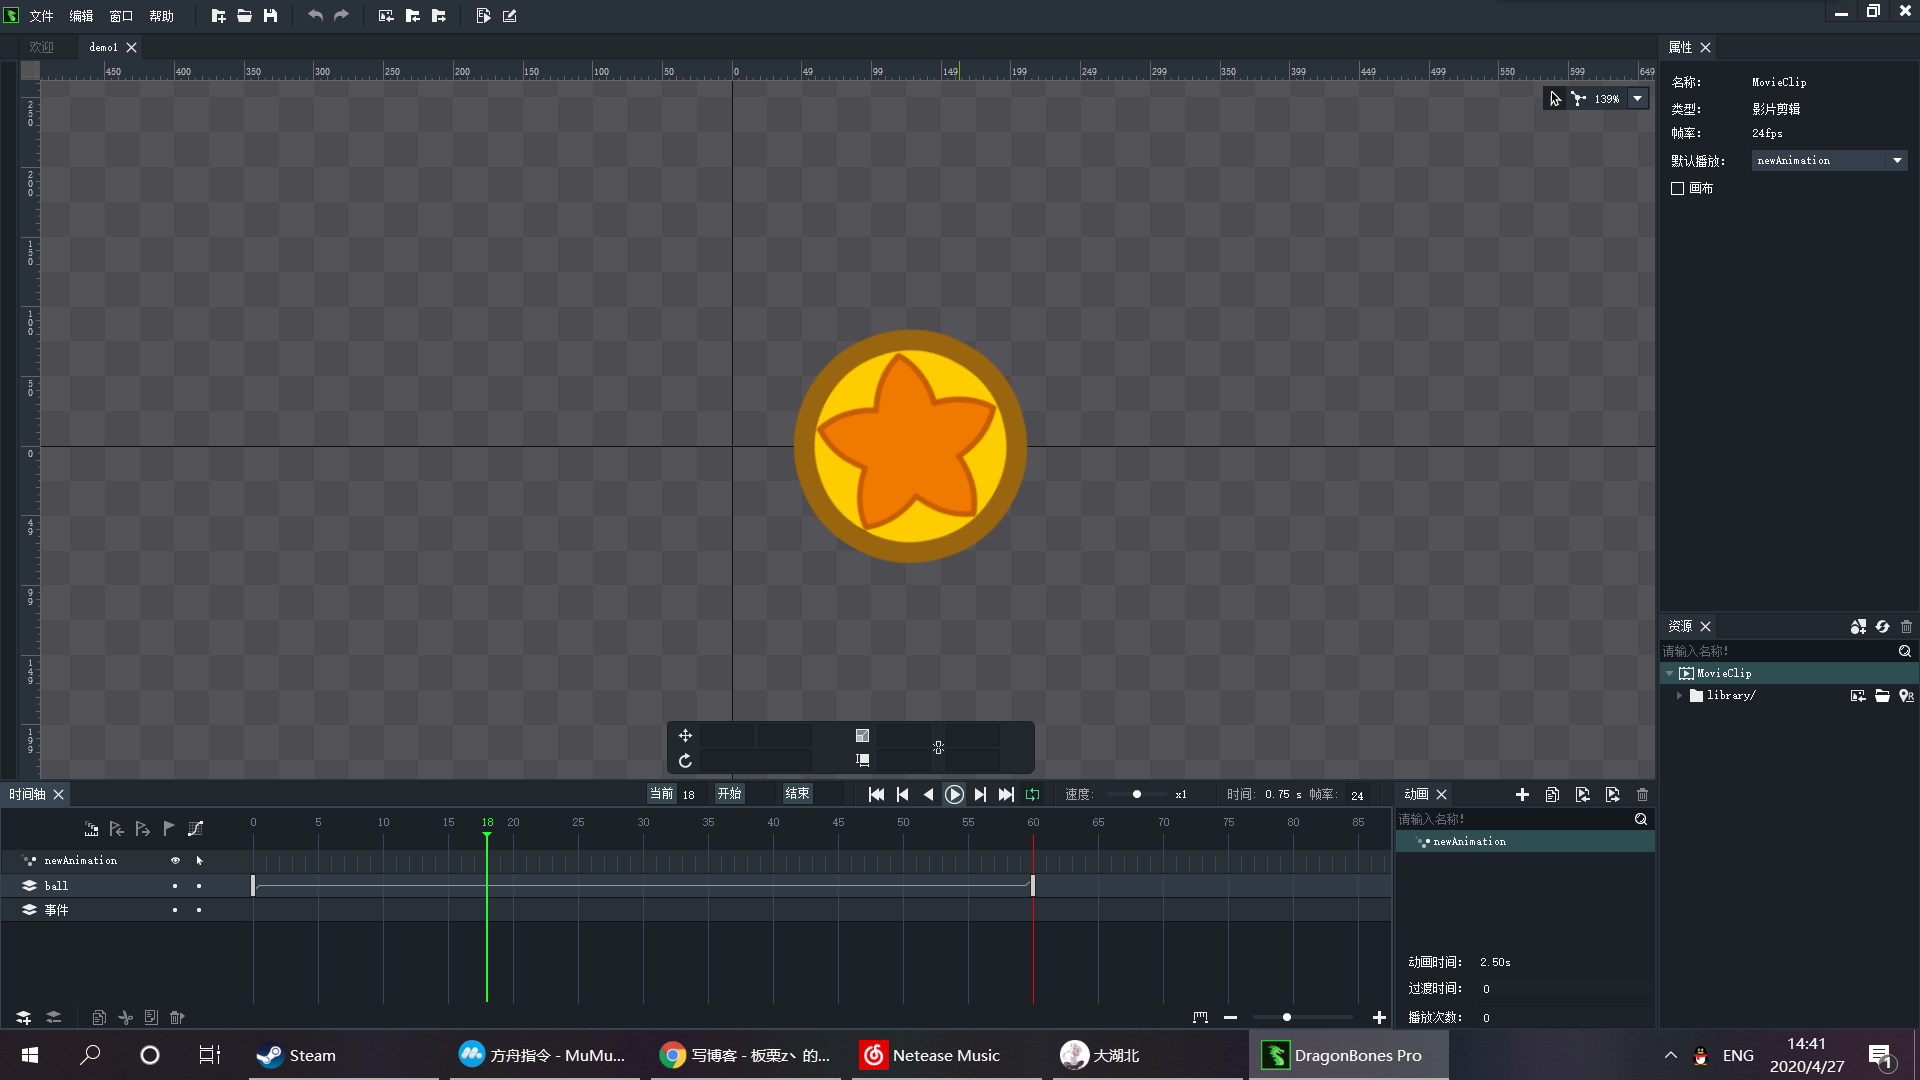Click the save icon in top toolbar
The image size is (1920, 1080).
point(270,16)
